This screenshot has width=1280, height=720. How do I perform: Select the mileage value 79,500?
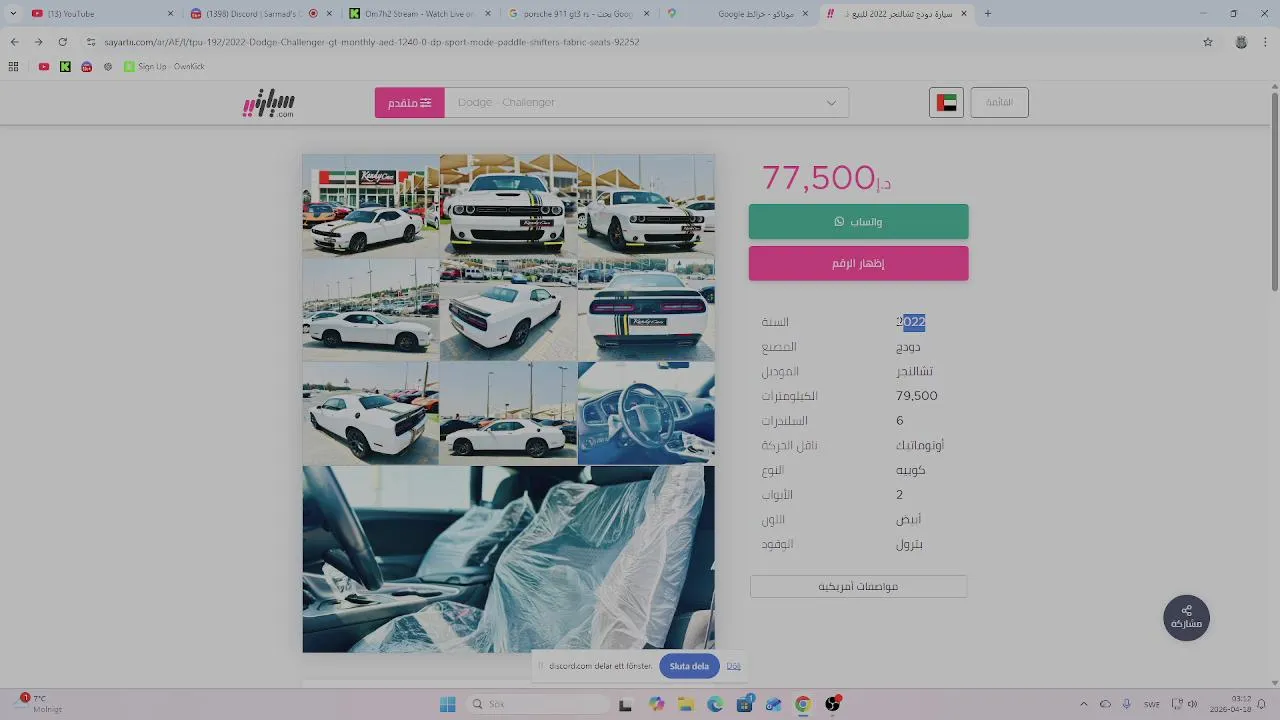click(917, 396)
